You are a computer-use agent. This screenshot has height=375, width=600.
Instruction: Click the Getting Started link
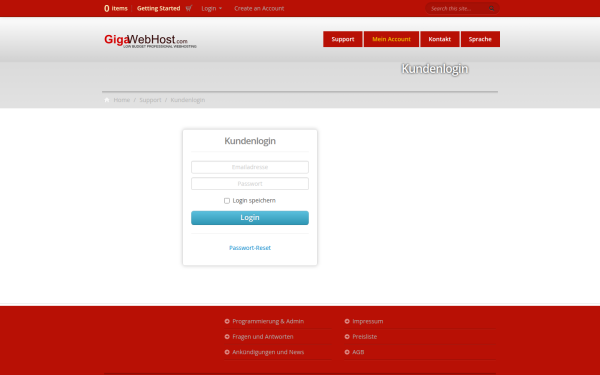158,8
